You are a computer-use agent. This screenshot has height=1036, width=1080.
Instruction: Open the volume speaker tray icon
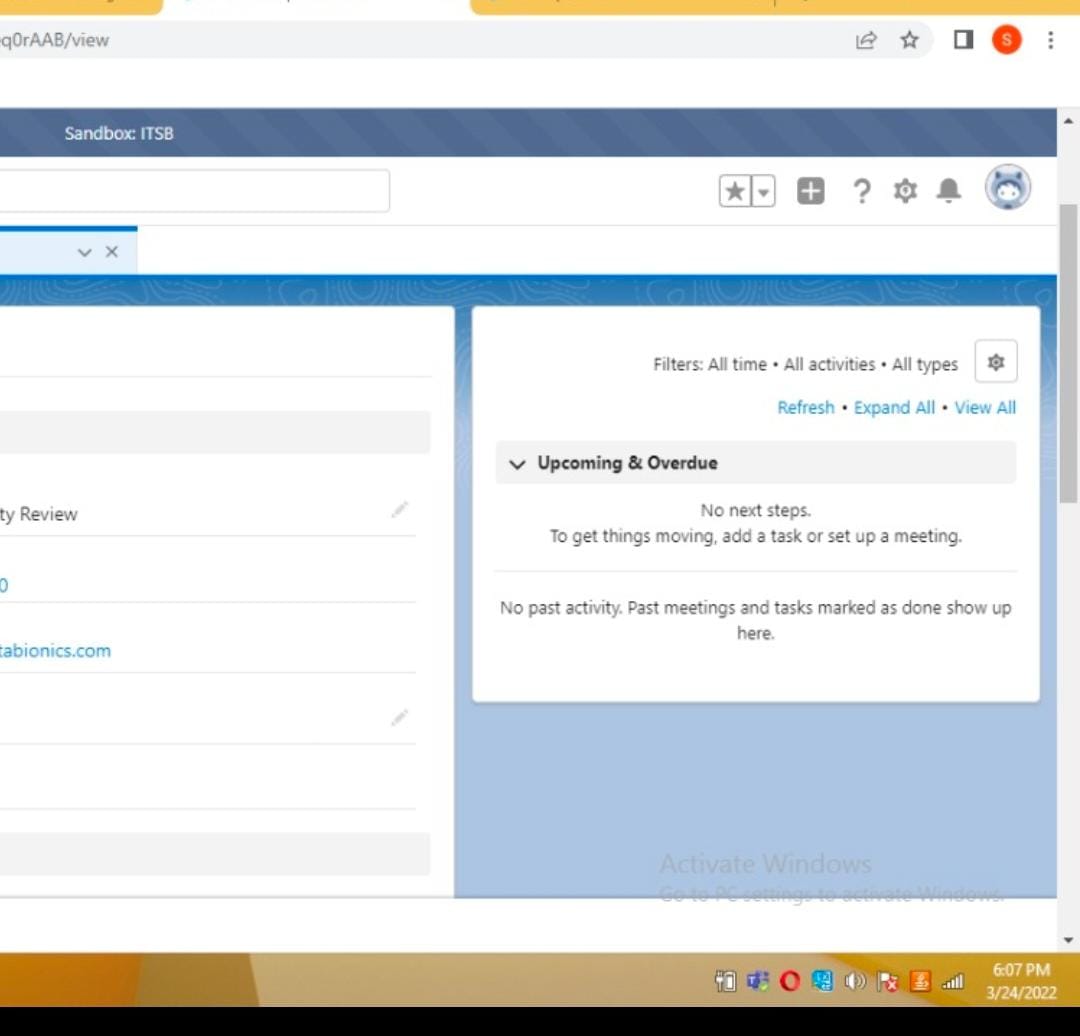pos(855,980)
